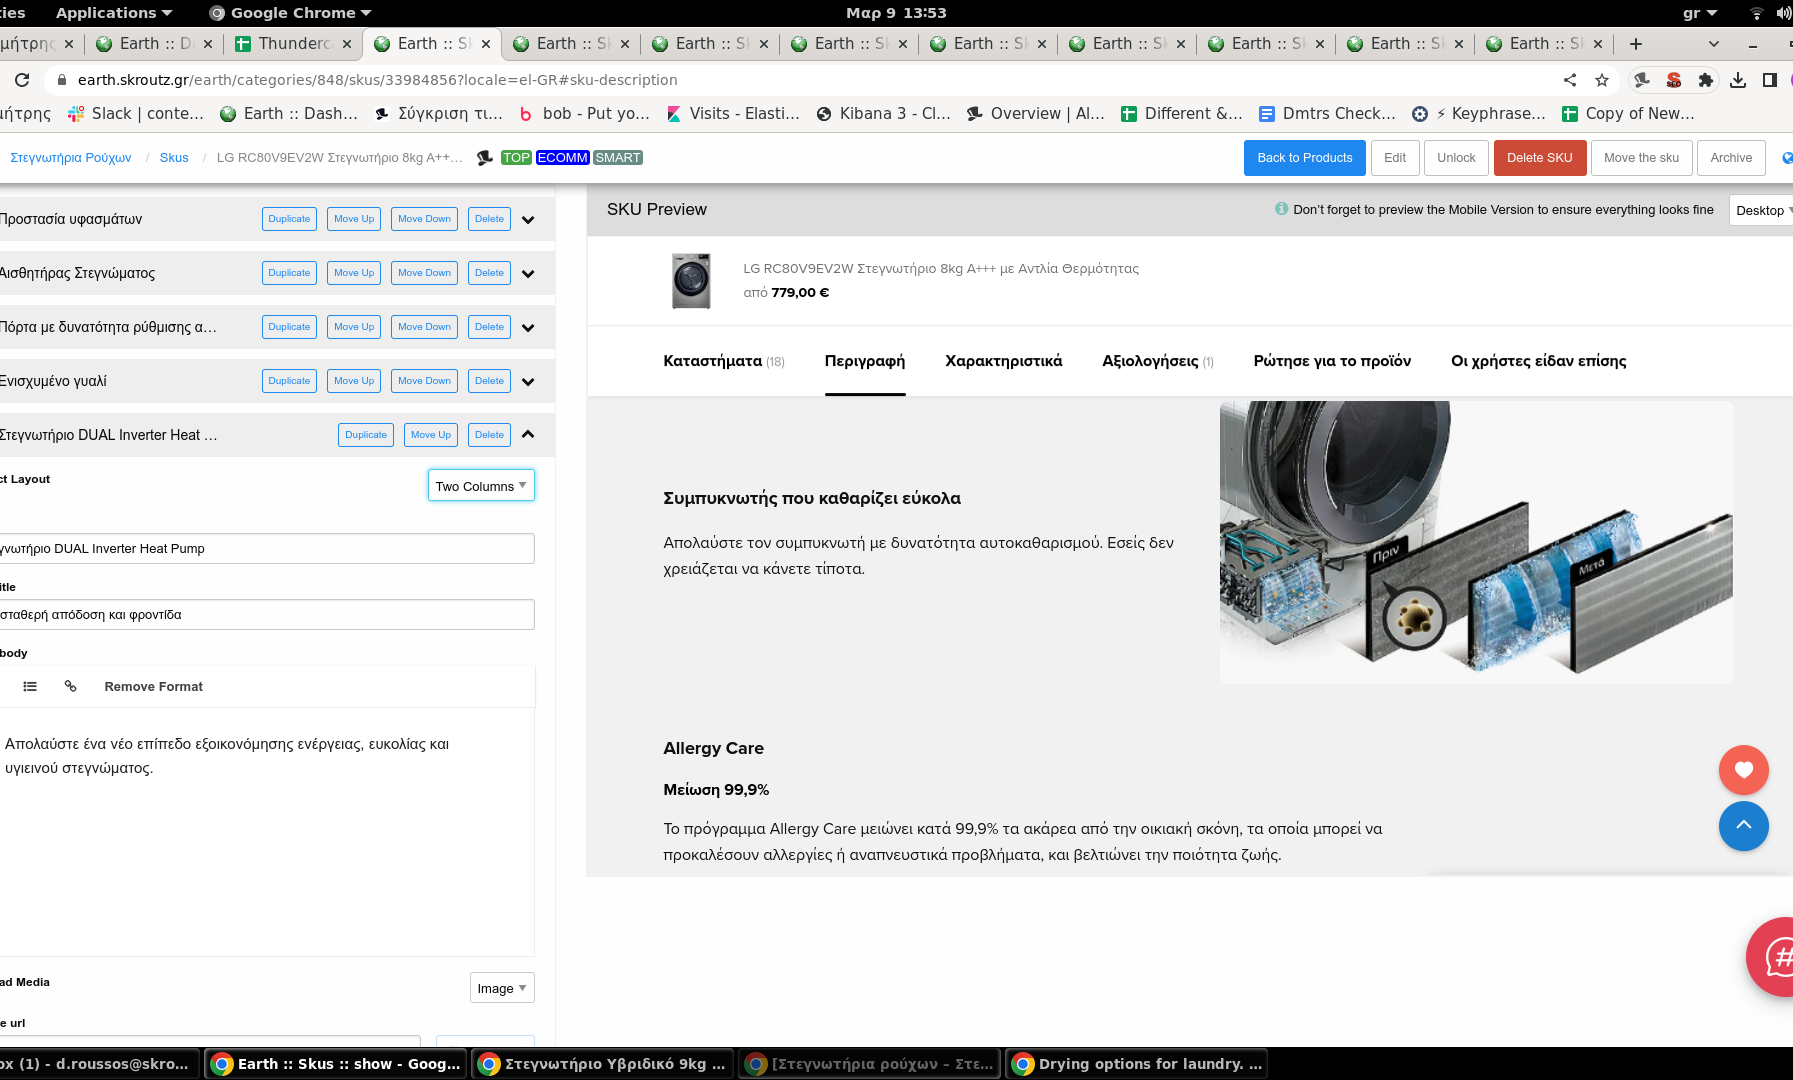Screen dimensions: 1793x1080
Task: Open the Copy of New... bookmark
Action: pos(1628,114)
